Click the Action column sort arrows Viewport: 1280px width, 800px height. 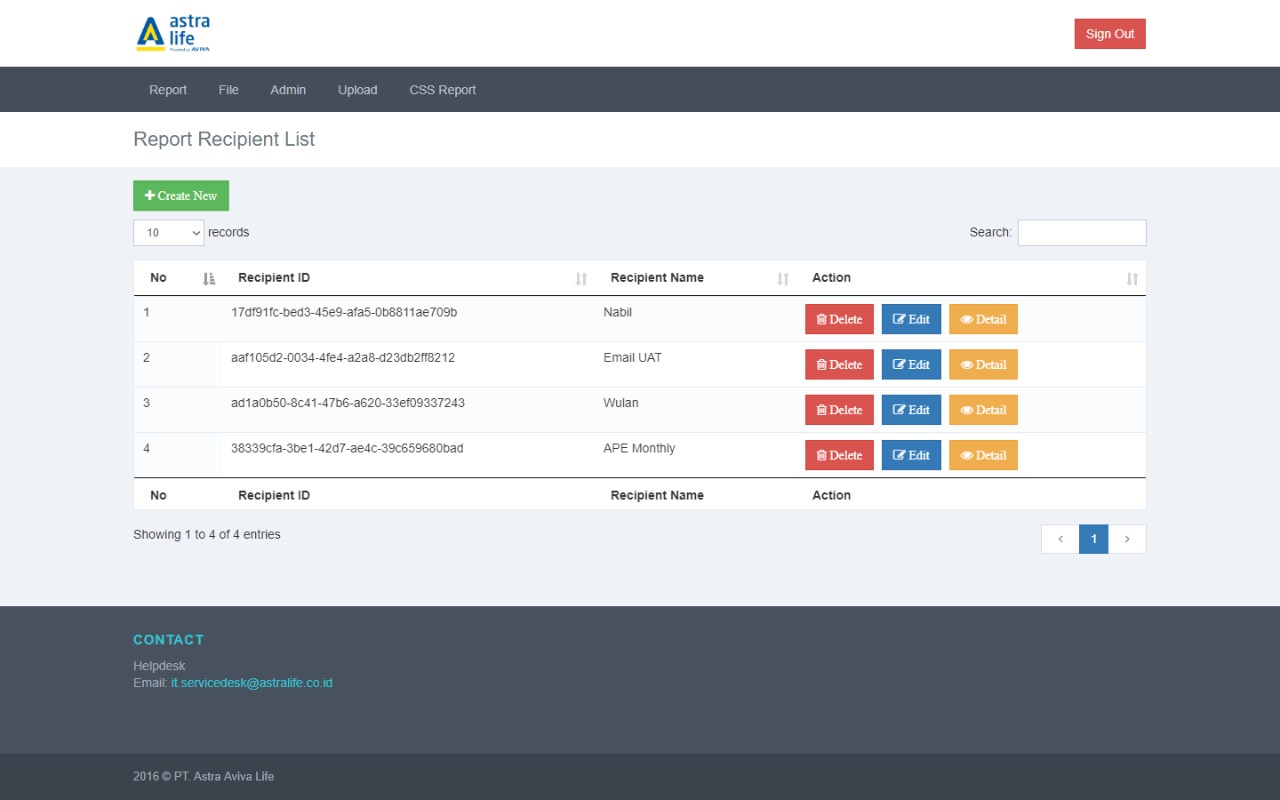coord(1132,279)
